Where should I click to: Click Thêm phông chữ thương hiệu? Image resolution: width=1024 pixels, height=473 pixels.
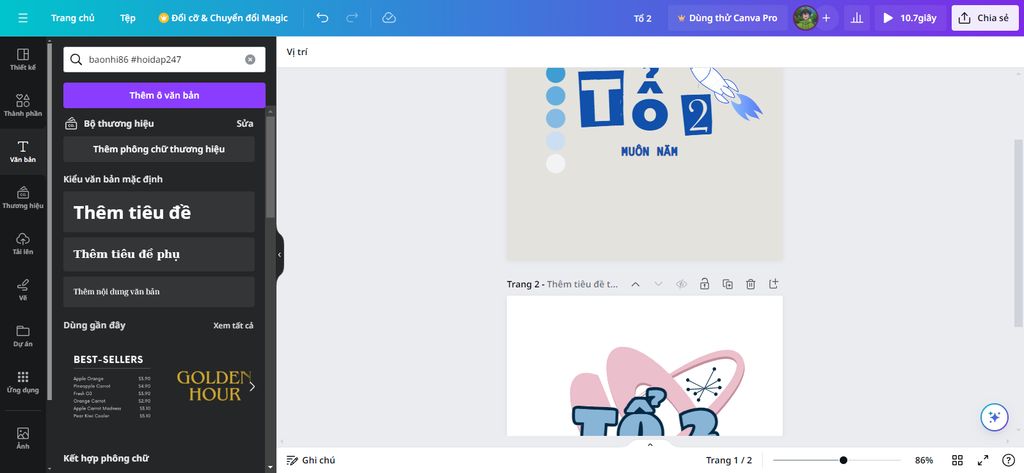click(159, 149)
